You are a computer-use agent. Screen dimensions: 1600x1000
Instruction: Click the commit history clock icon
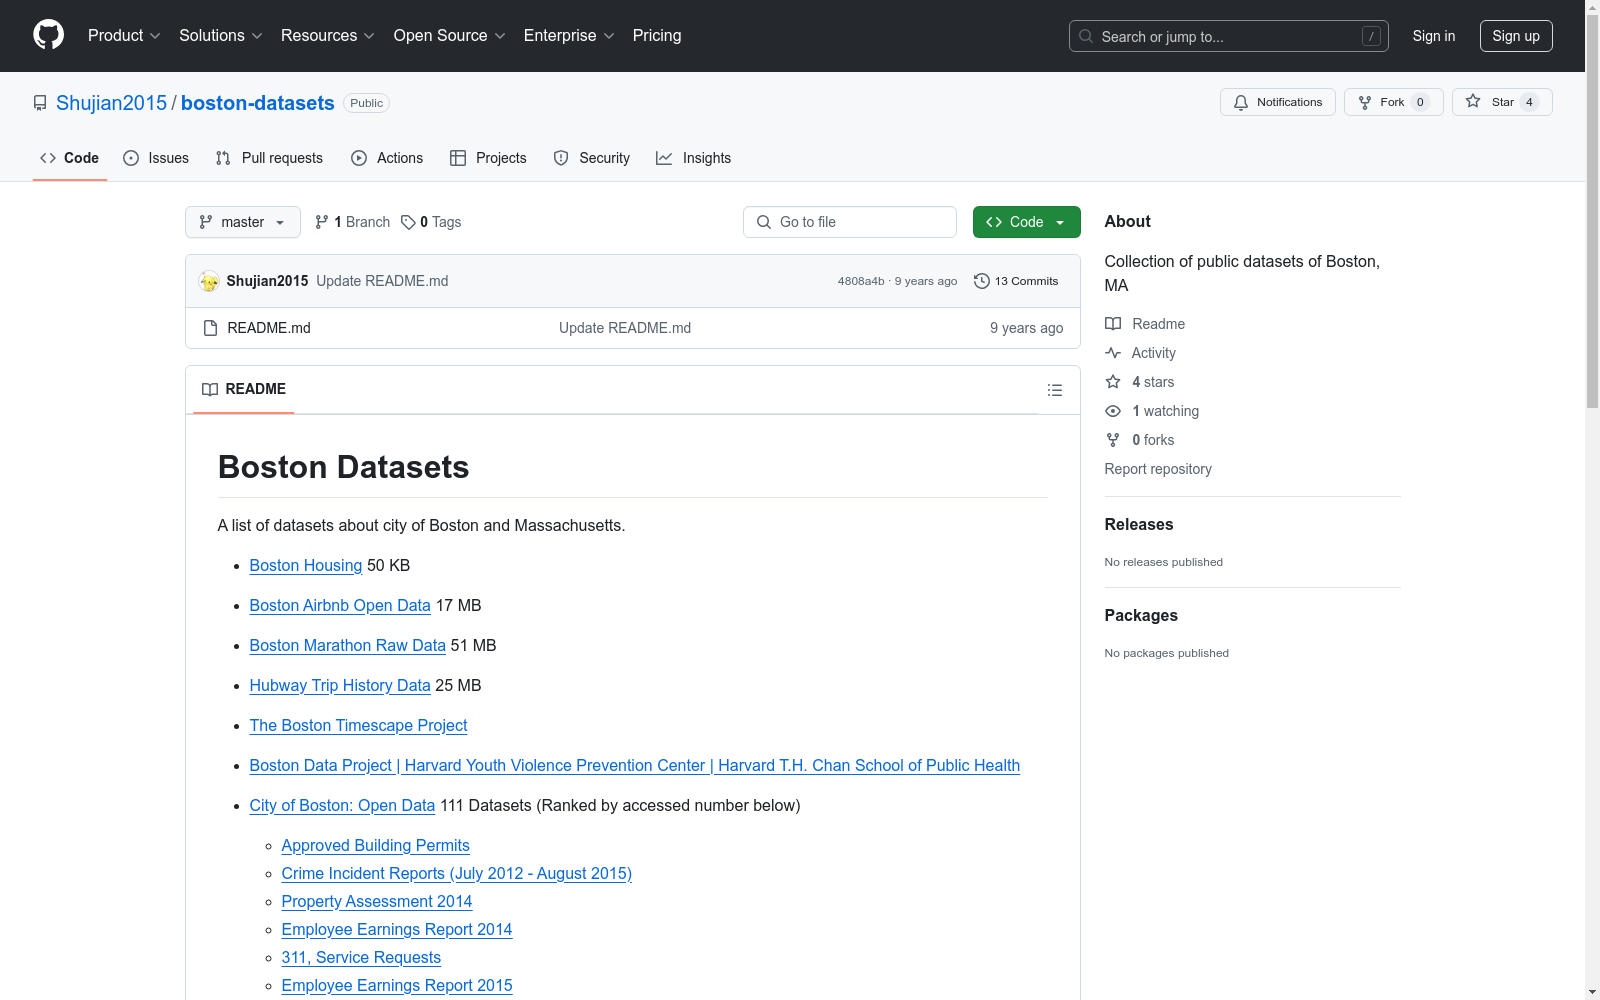pos(982,281)
